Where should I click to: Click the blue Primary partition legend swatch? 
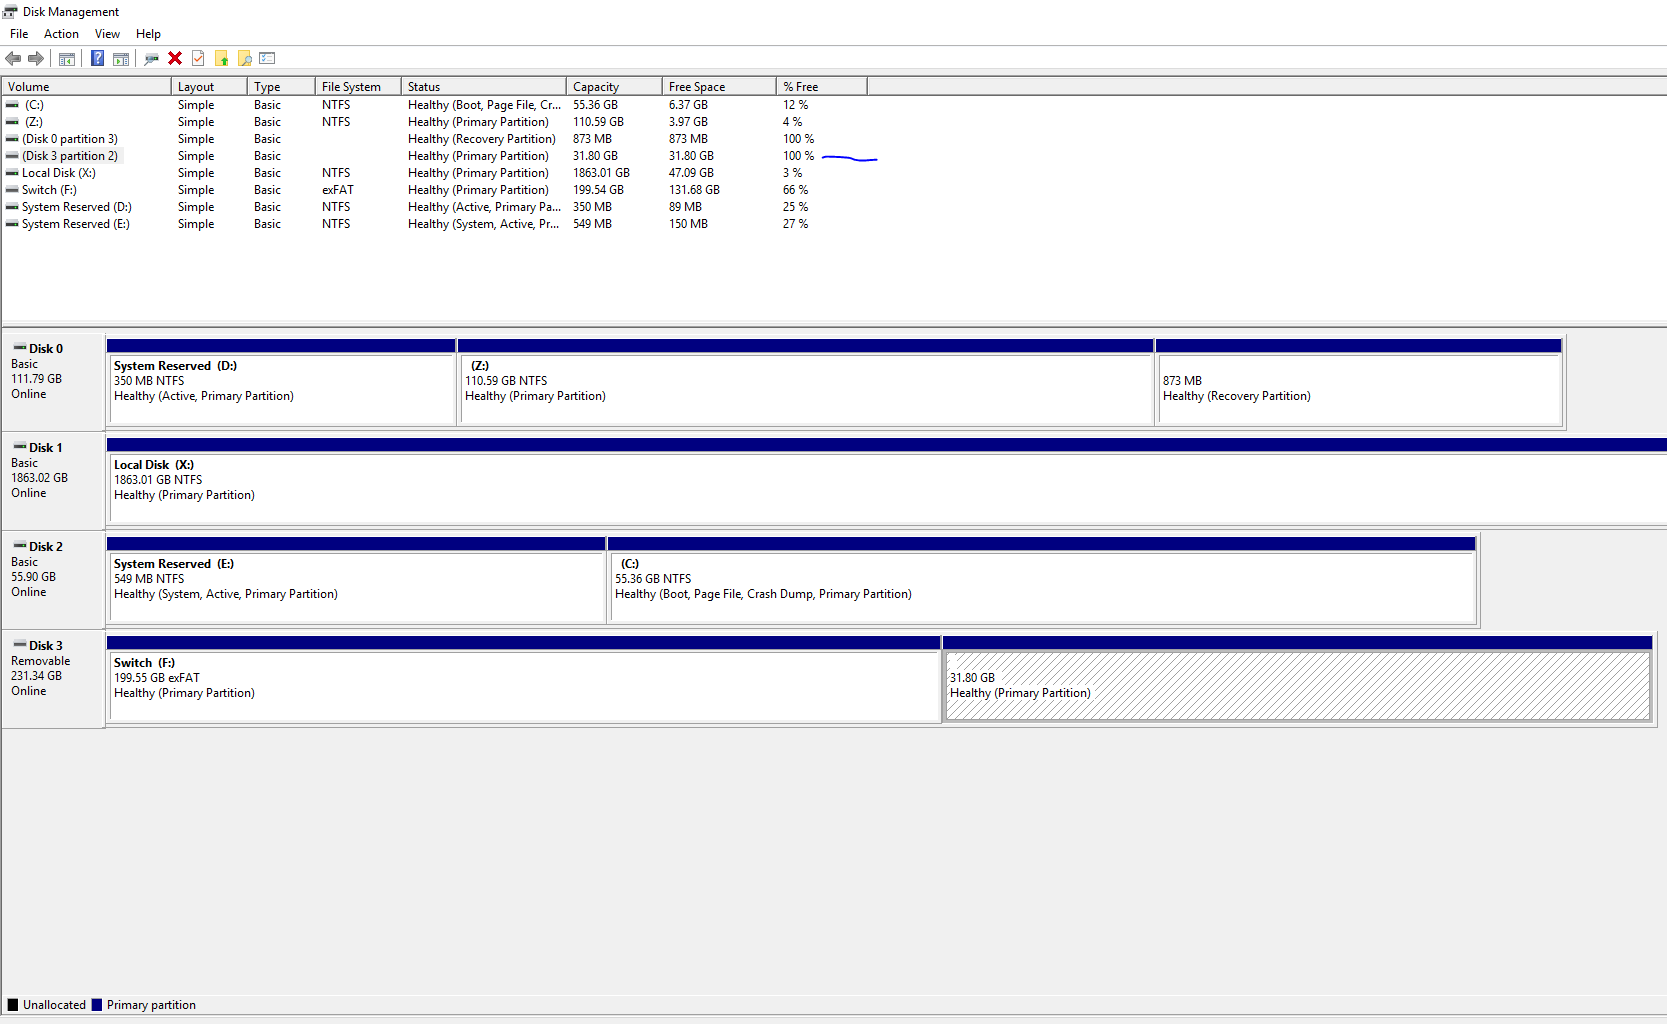coord(97,1005)
